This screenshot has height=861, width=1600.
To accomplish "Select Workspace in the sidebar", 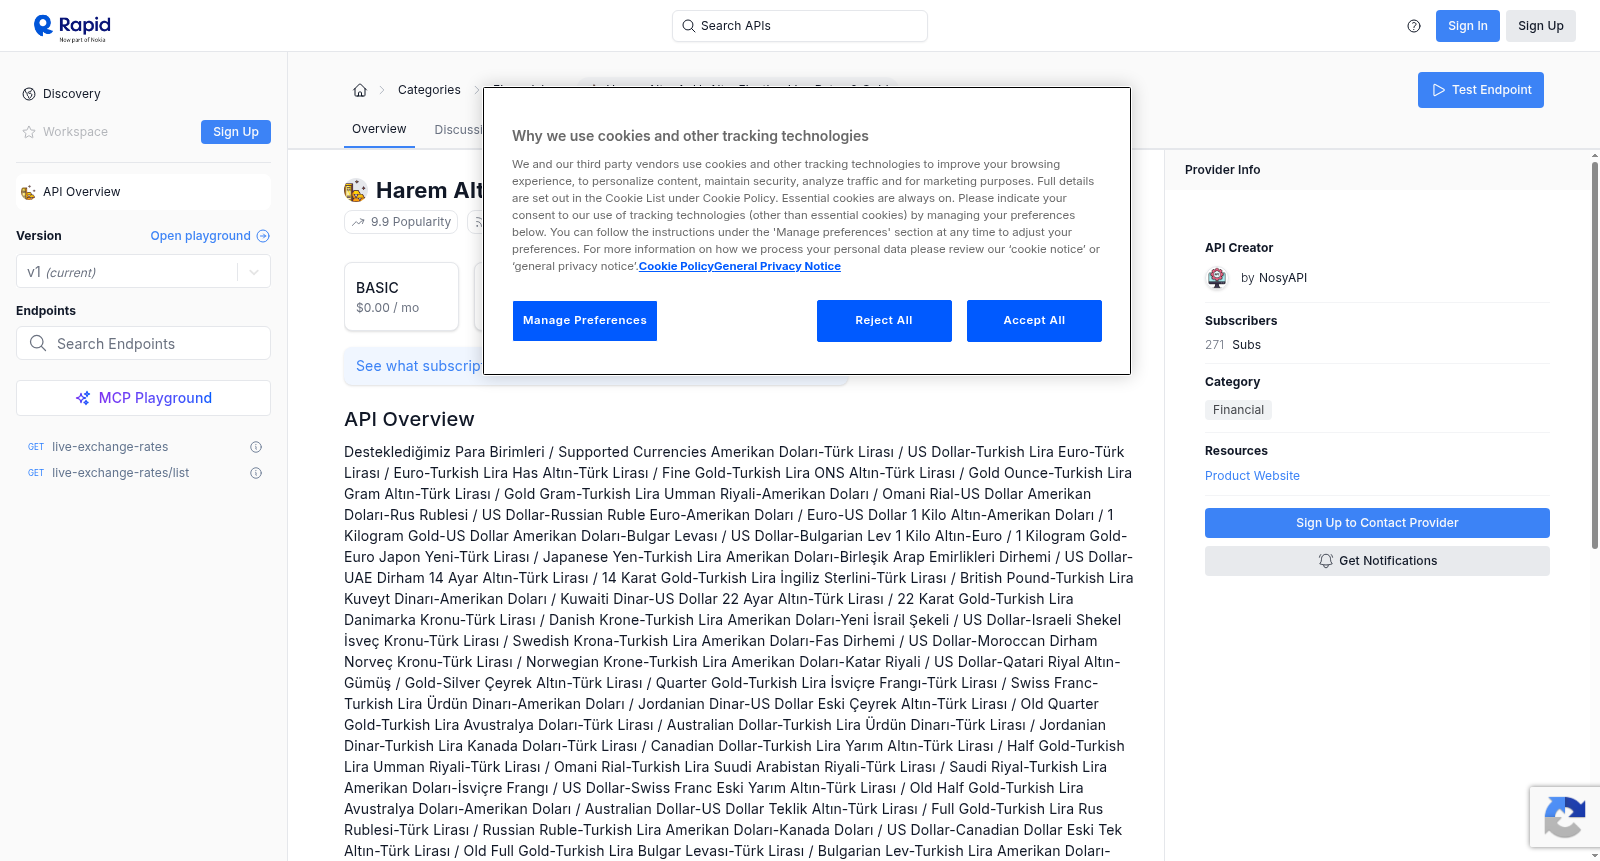I will coord(75,132).
